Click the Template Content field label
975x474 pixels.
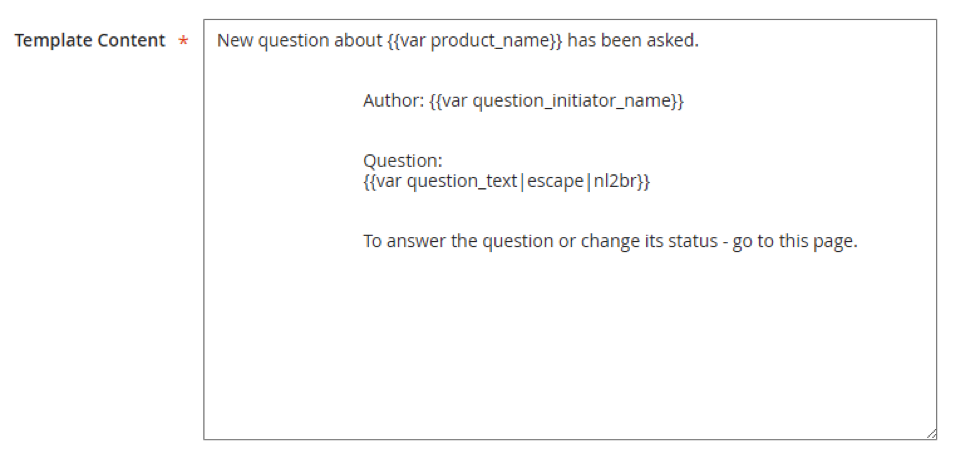click(x=89, y=41)
